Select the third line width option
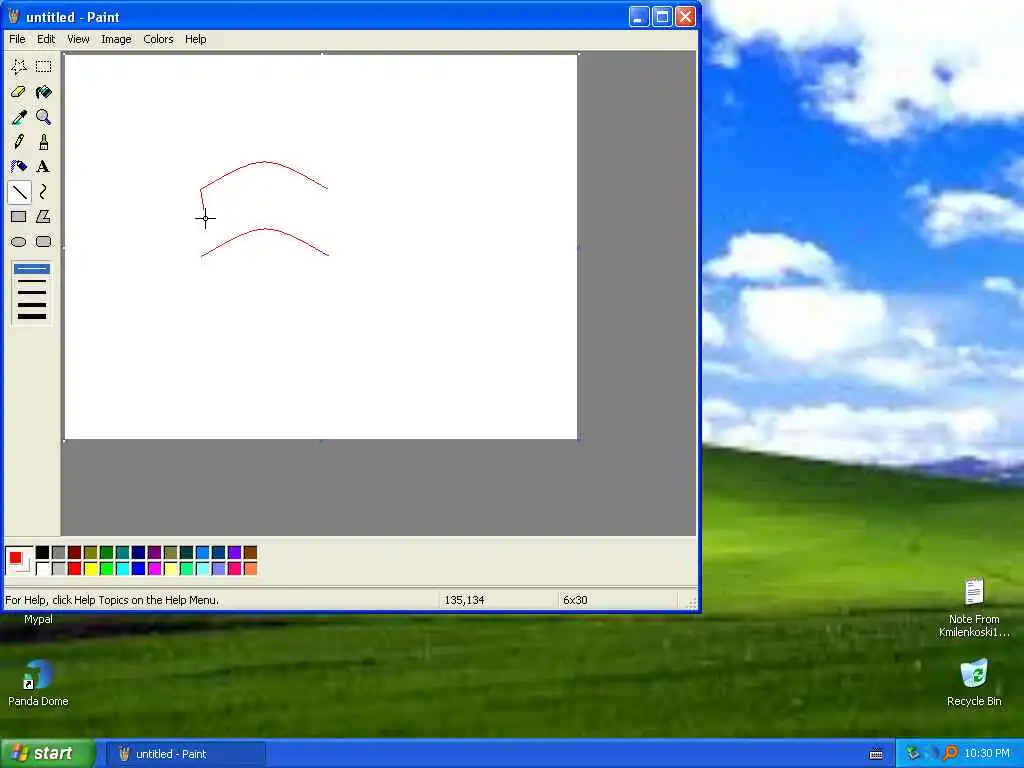Image resolution: width=1024 pixels, height=768 pixels. (x=31, y=293)
